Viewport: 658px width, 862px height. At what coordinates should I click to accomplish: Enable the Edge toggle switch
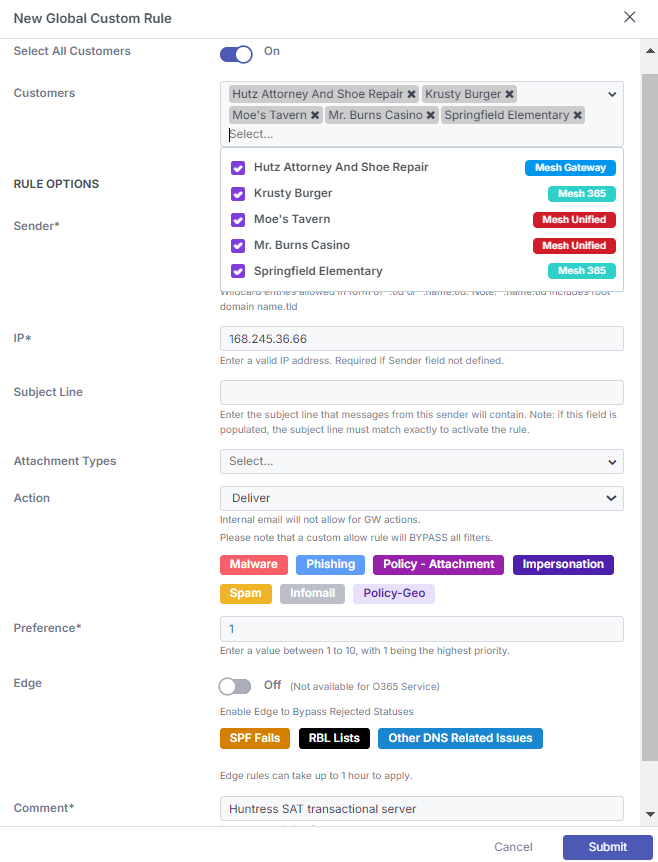[x=235, y=686]
